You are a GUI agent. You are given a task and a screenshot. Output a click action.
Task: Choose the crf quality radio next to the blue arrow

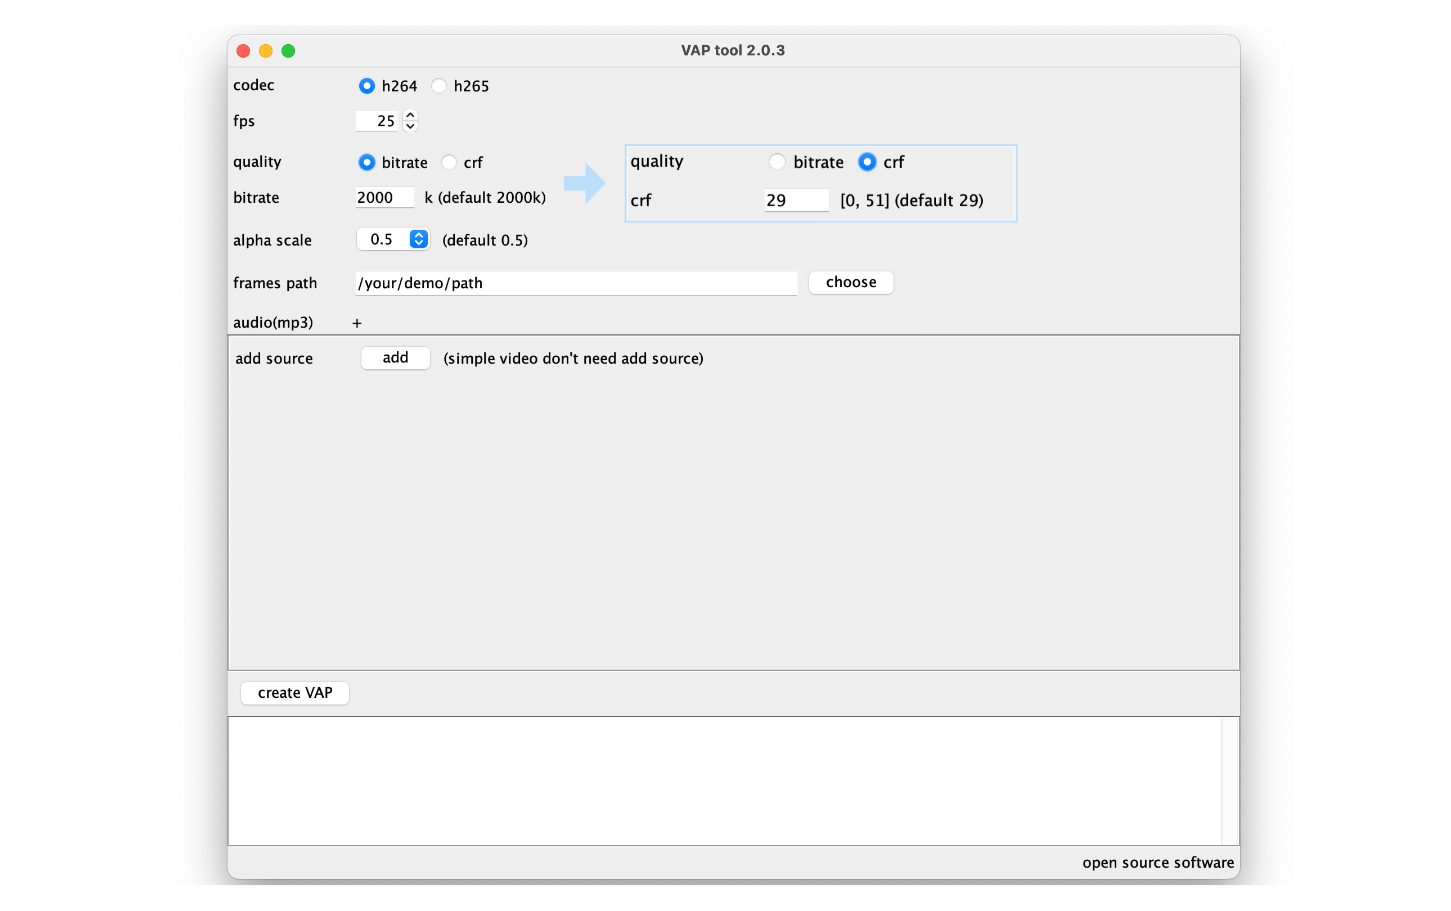449,162
